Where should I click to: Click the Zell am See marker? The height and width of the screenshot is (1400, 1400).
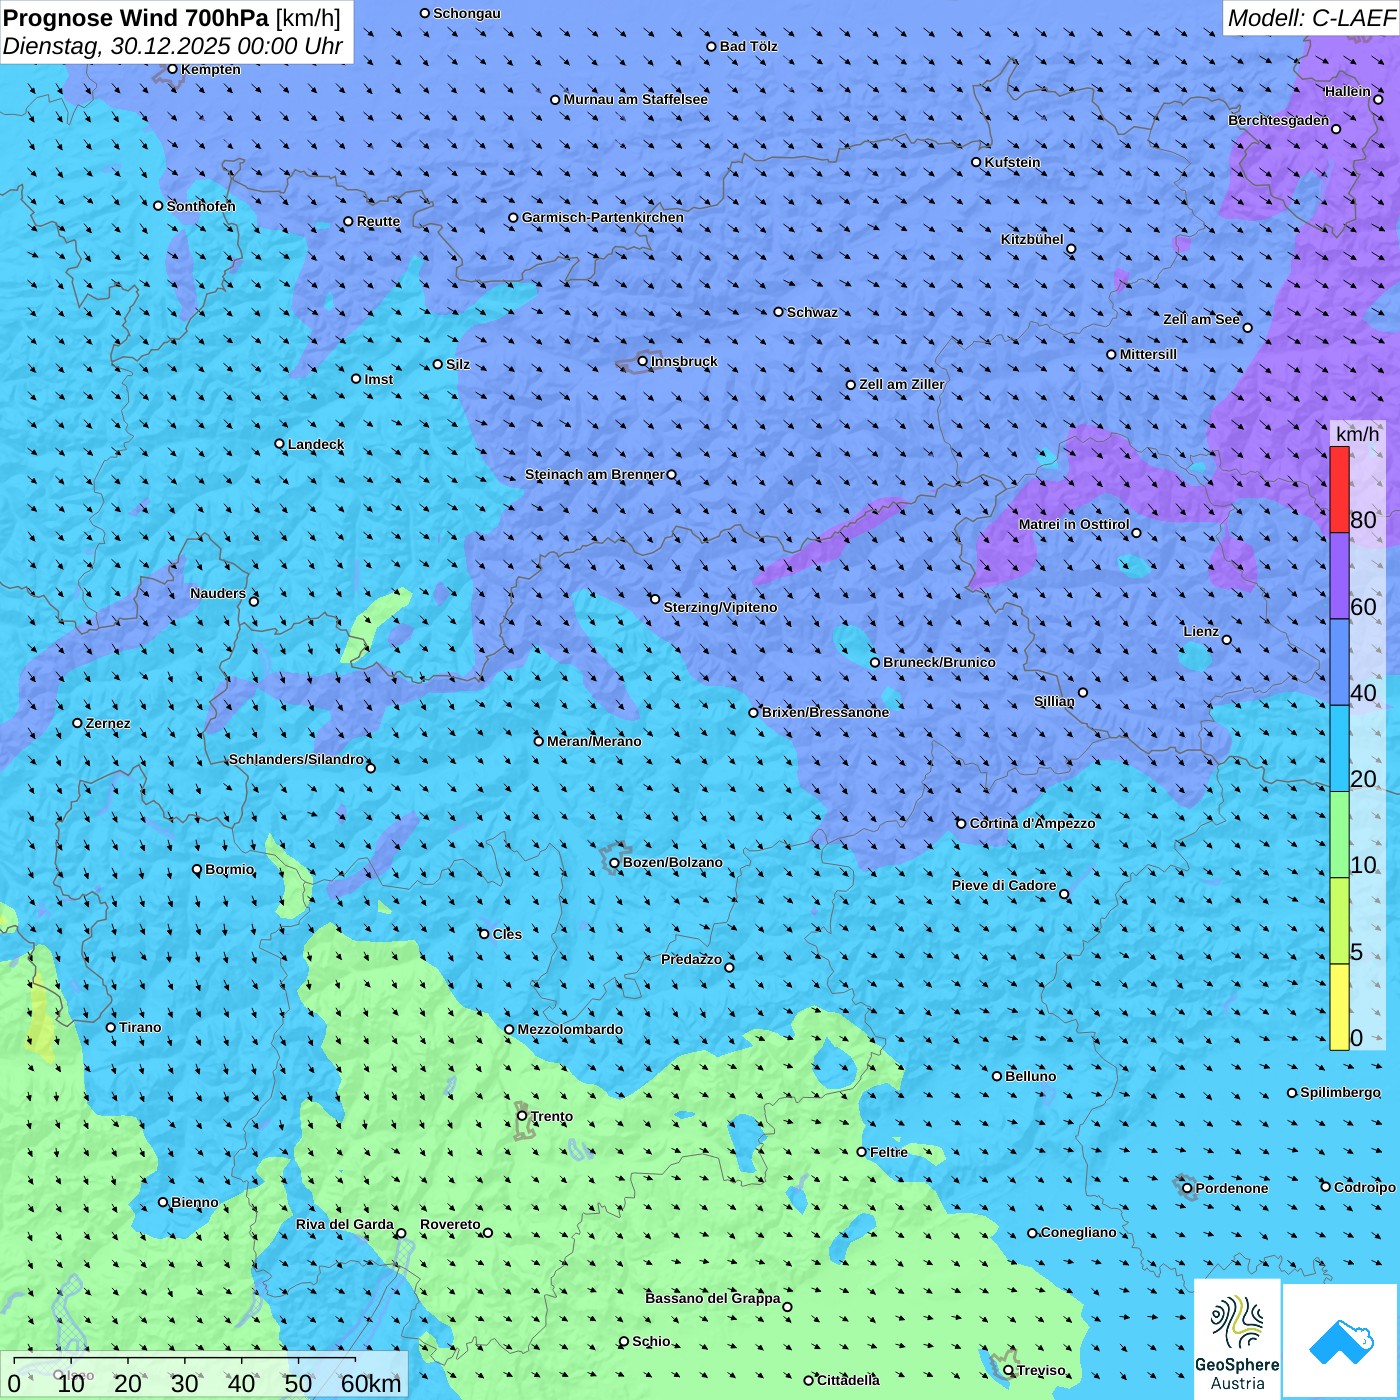(1247, 328)
